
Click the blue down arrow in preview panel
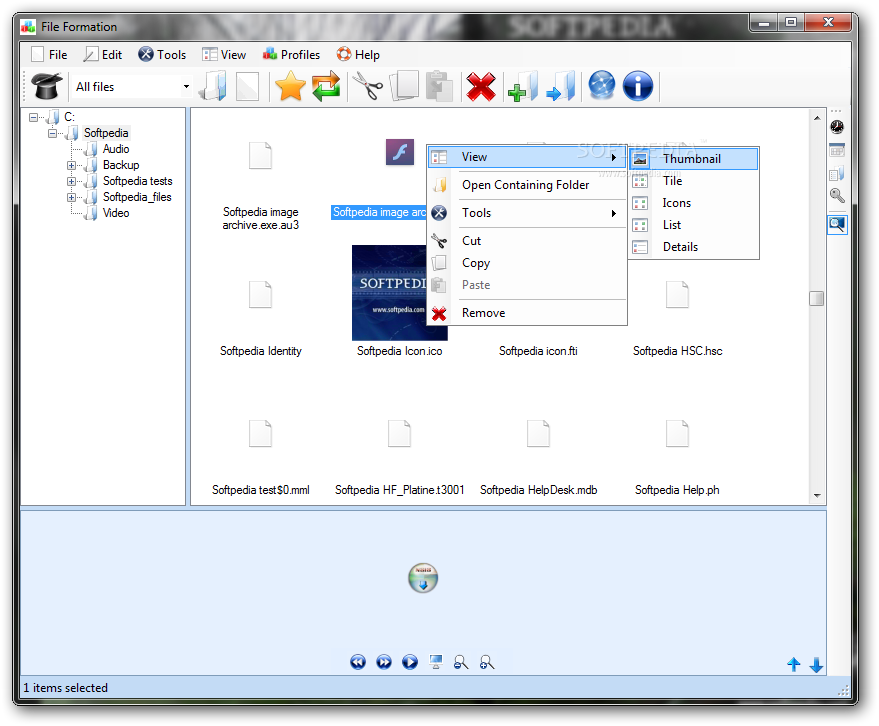pyautogui.click(x=816, y=665)
